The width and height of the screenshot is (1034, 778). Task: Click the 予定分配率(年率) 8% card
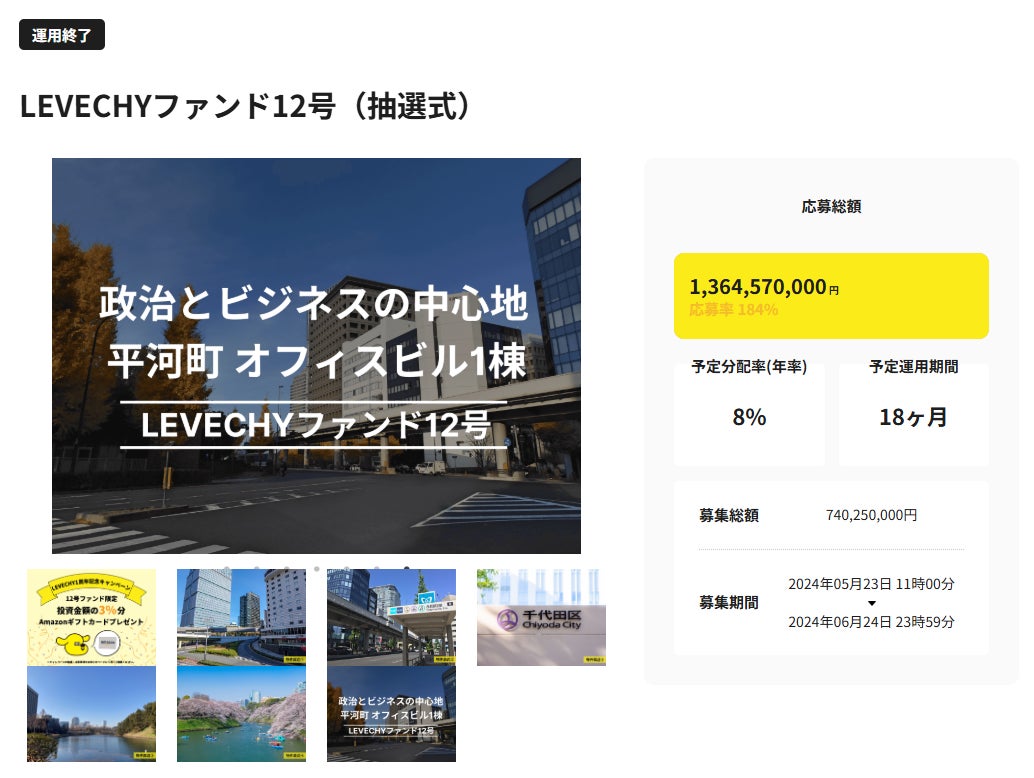point(749,413)
